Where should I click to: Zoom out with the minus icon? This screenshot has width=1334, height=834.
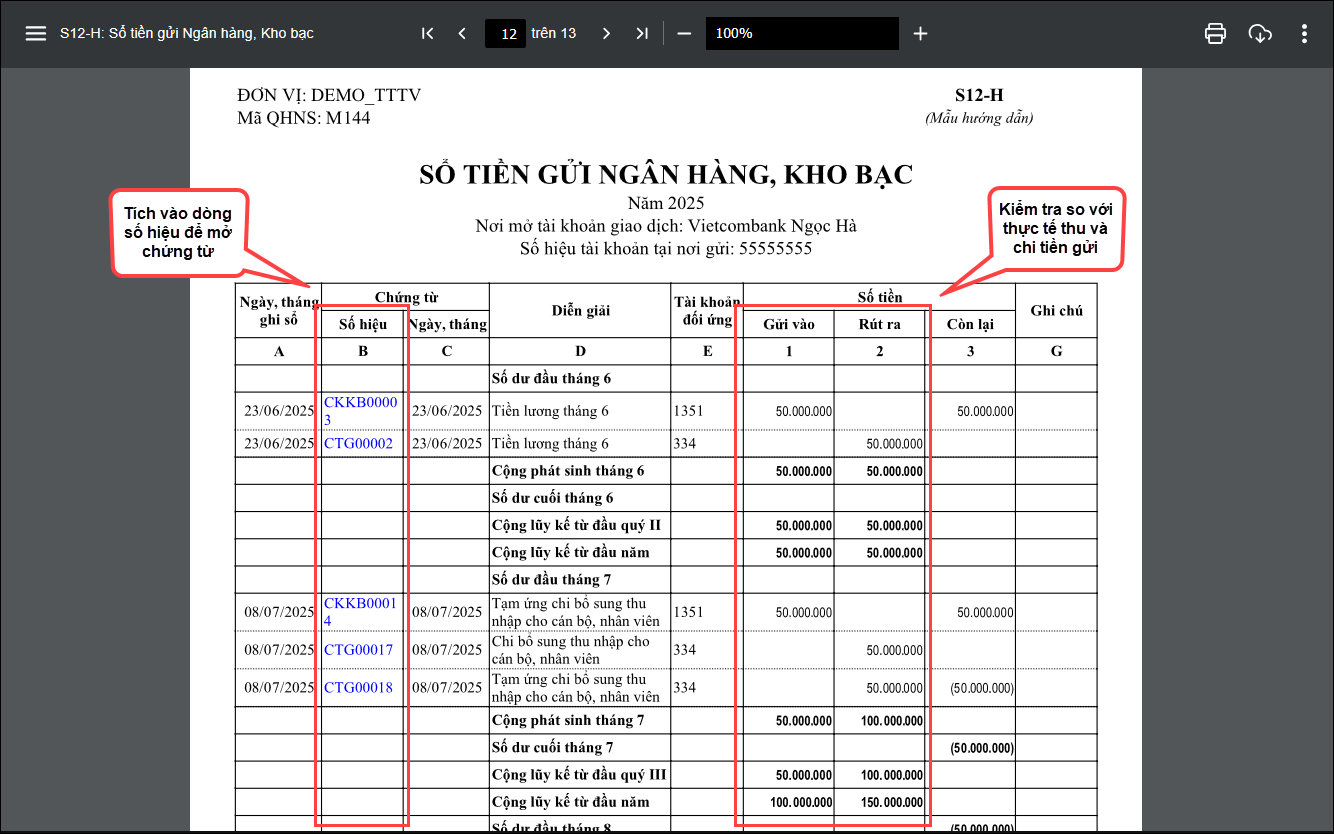point(684,33)
